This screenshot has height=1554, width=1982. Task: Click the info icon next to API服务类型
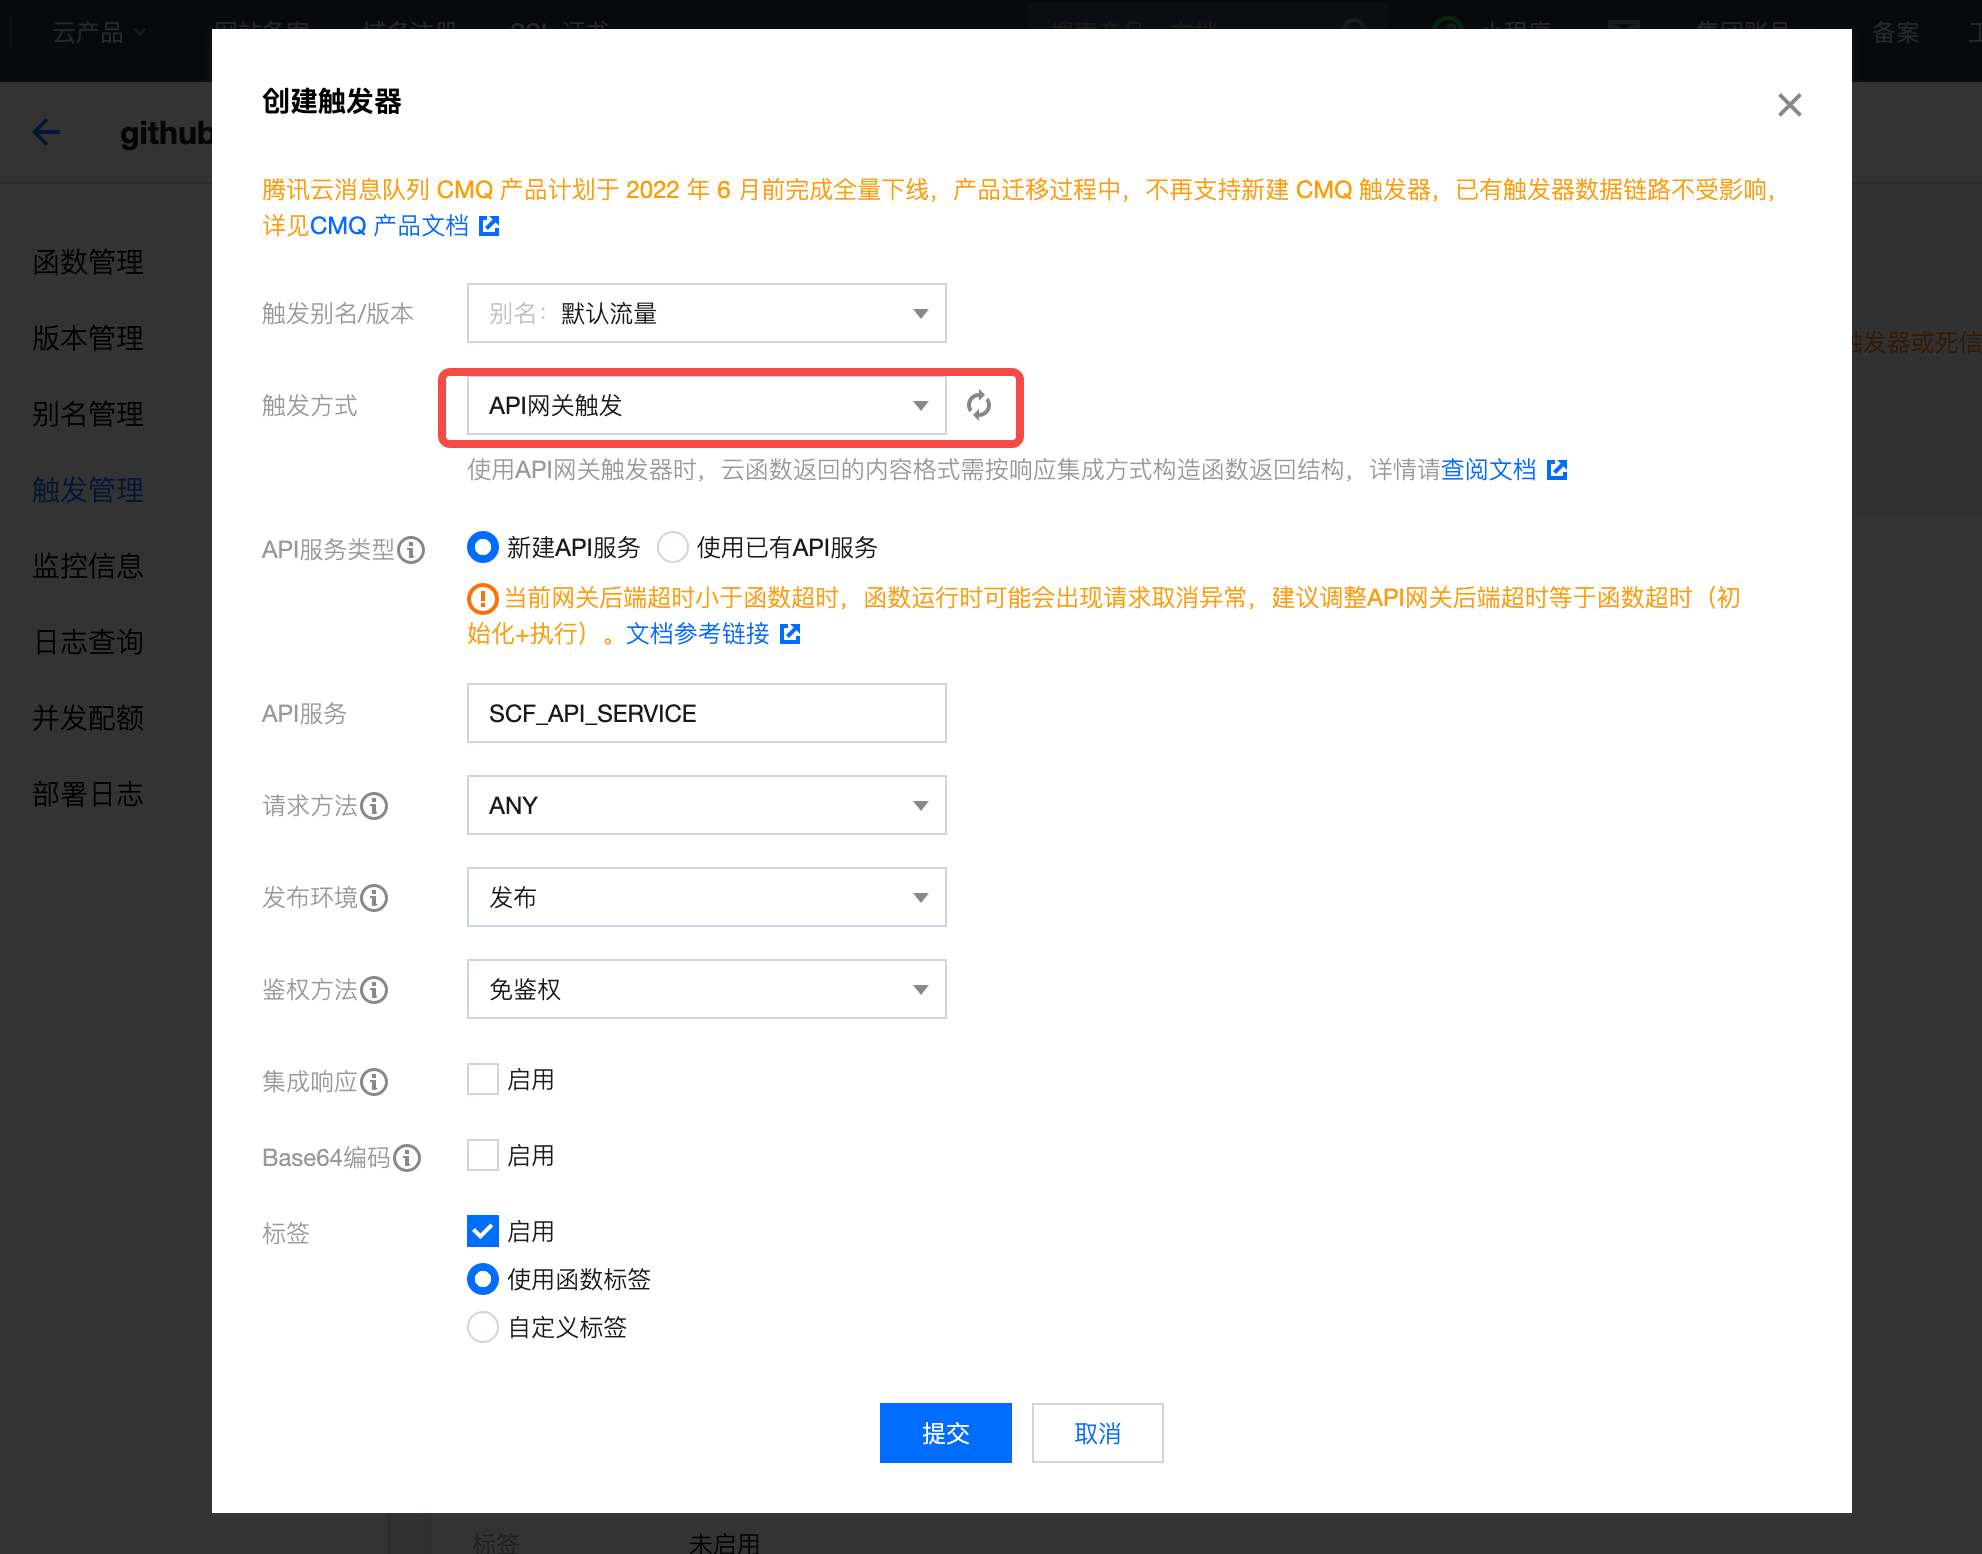tap(411, 550)
